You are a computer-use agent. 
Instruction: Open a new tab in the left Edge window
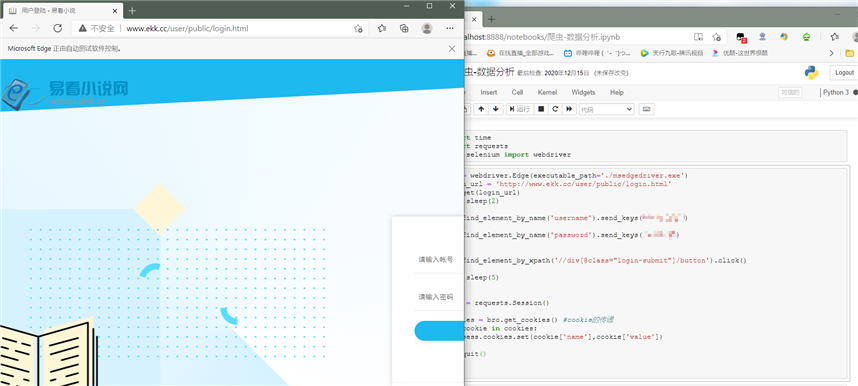(132, 10)
